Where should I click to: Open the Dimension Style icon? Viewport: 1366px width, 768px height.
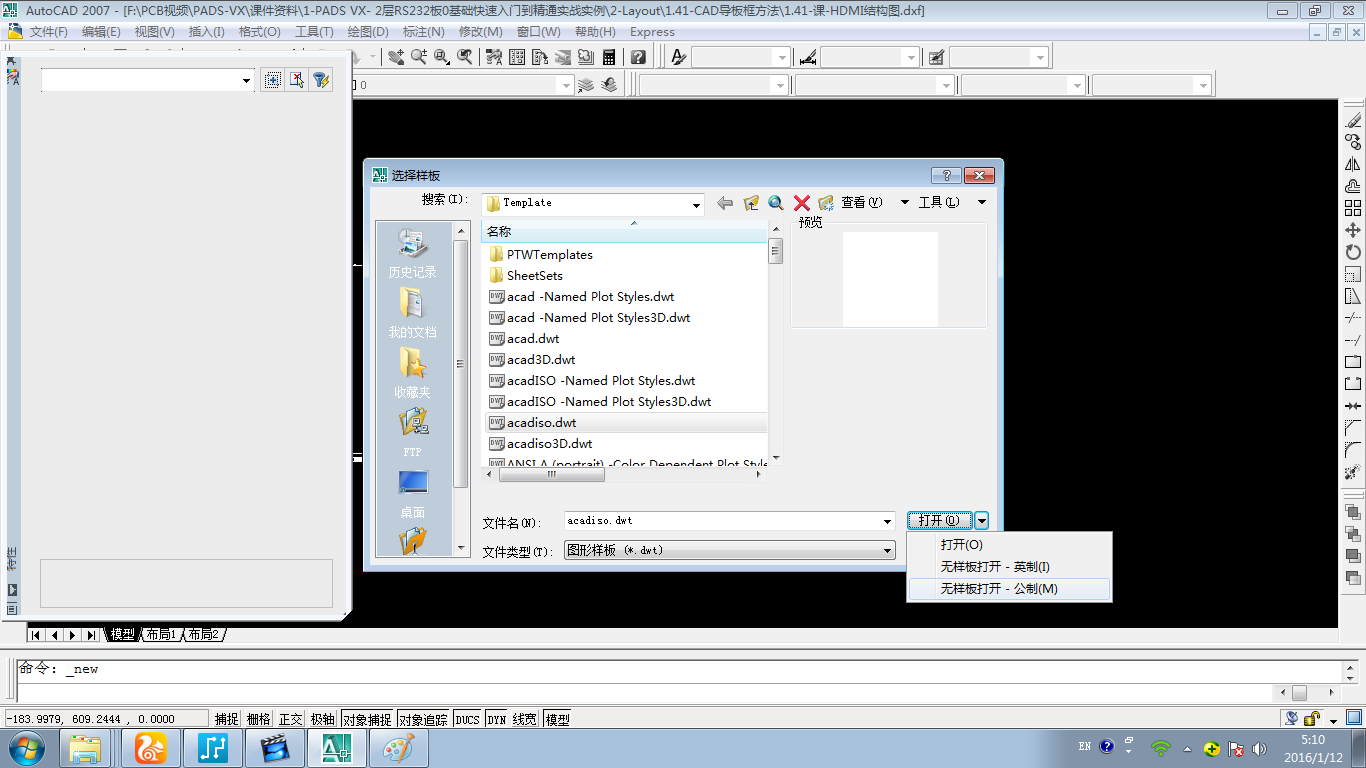(x=808, y=58)
